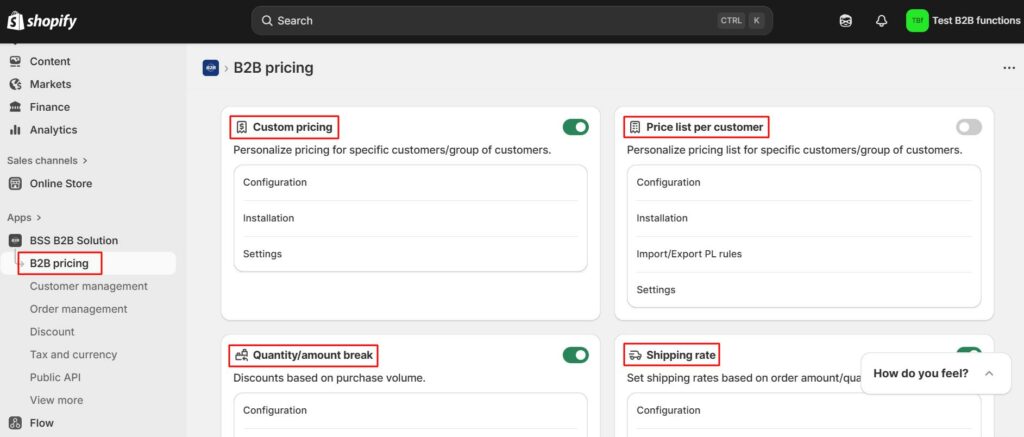Go to Finance in the sidebar
The height and width of the screenshot is (437, 1024).
point(50,107)
